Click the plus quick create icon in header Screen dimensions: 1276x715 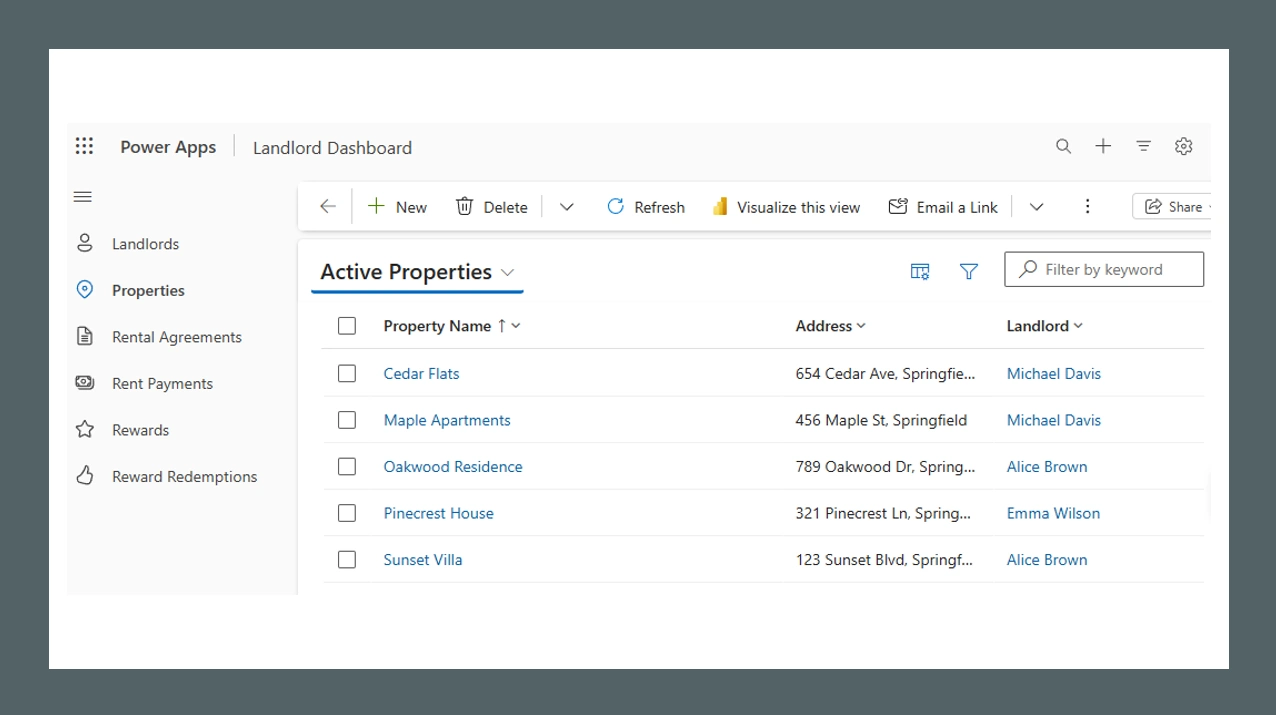pos(1103,147)
